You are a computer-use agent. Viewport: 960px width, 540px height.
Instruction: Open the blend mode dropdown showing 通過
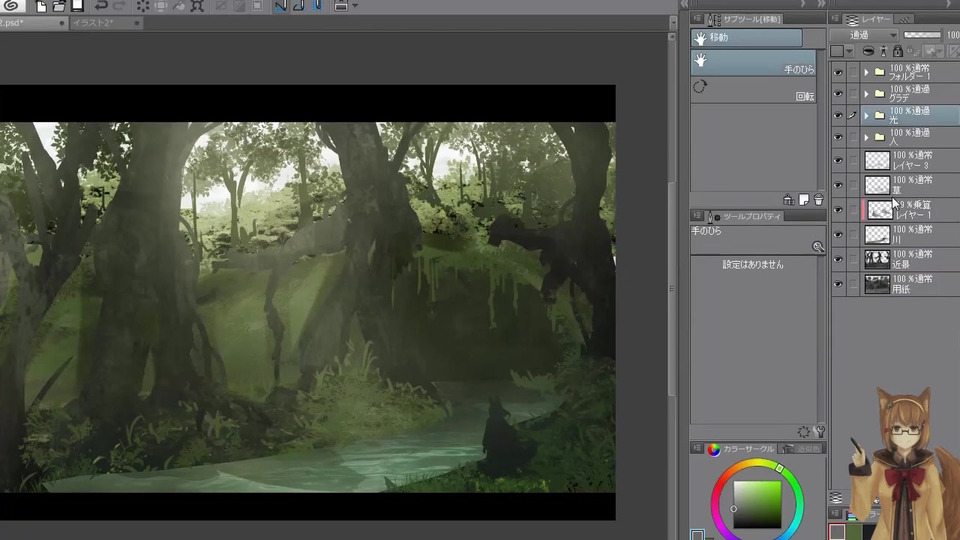tap(863, 35)
